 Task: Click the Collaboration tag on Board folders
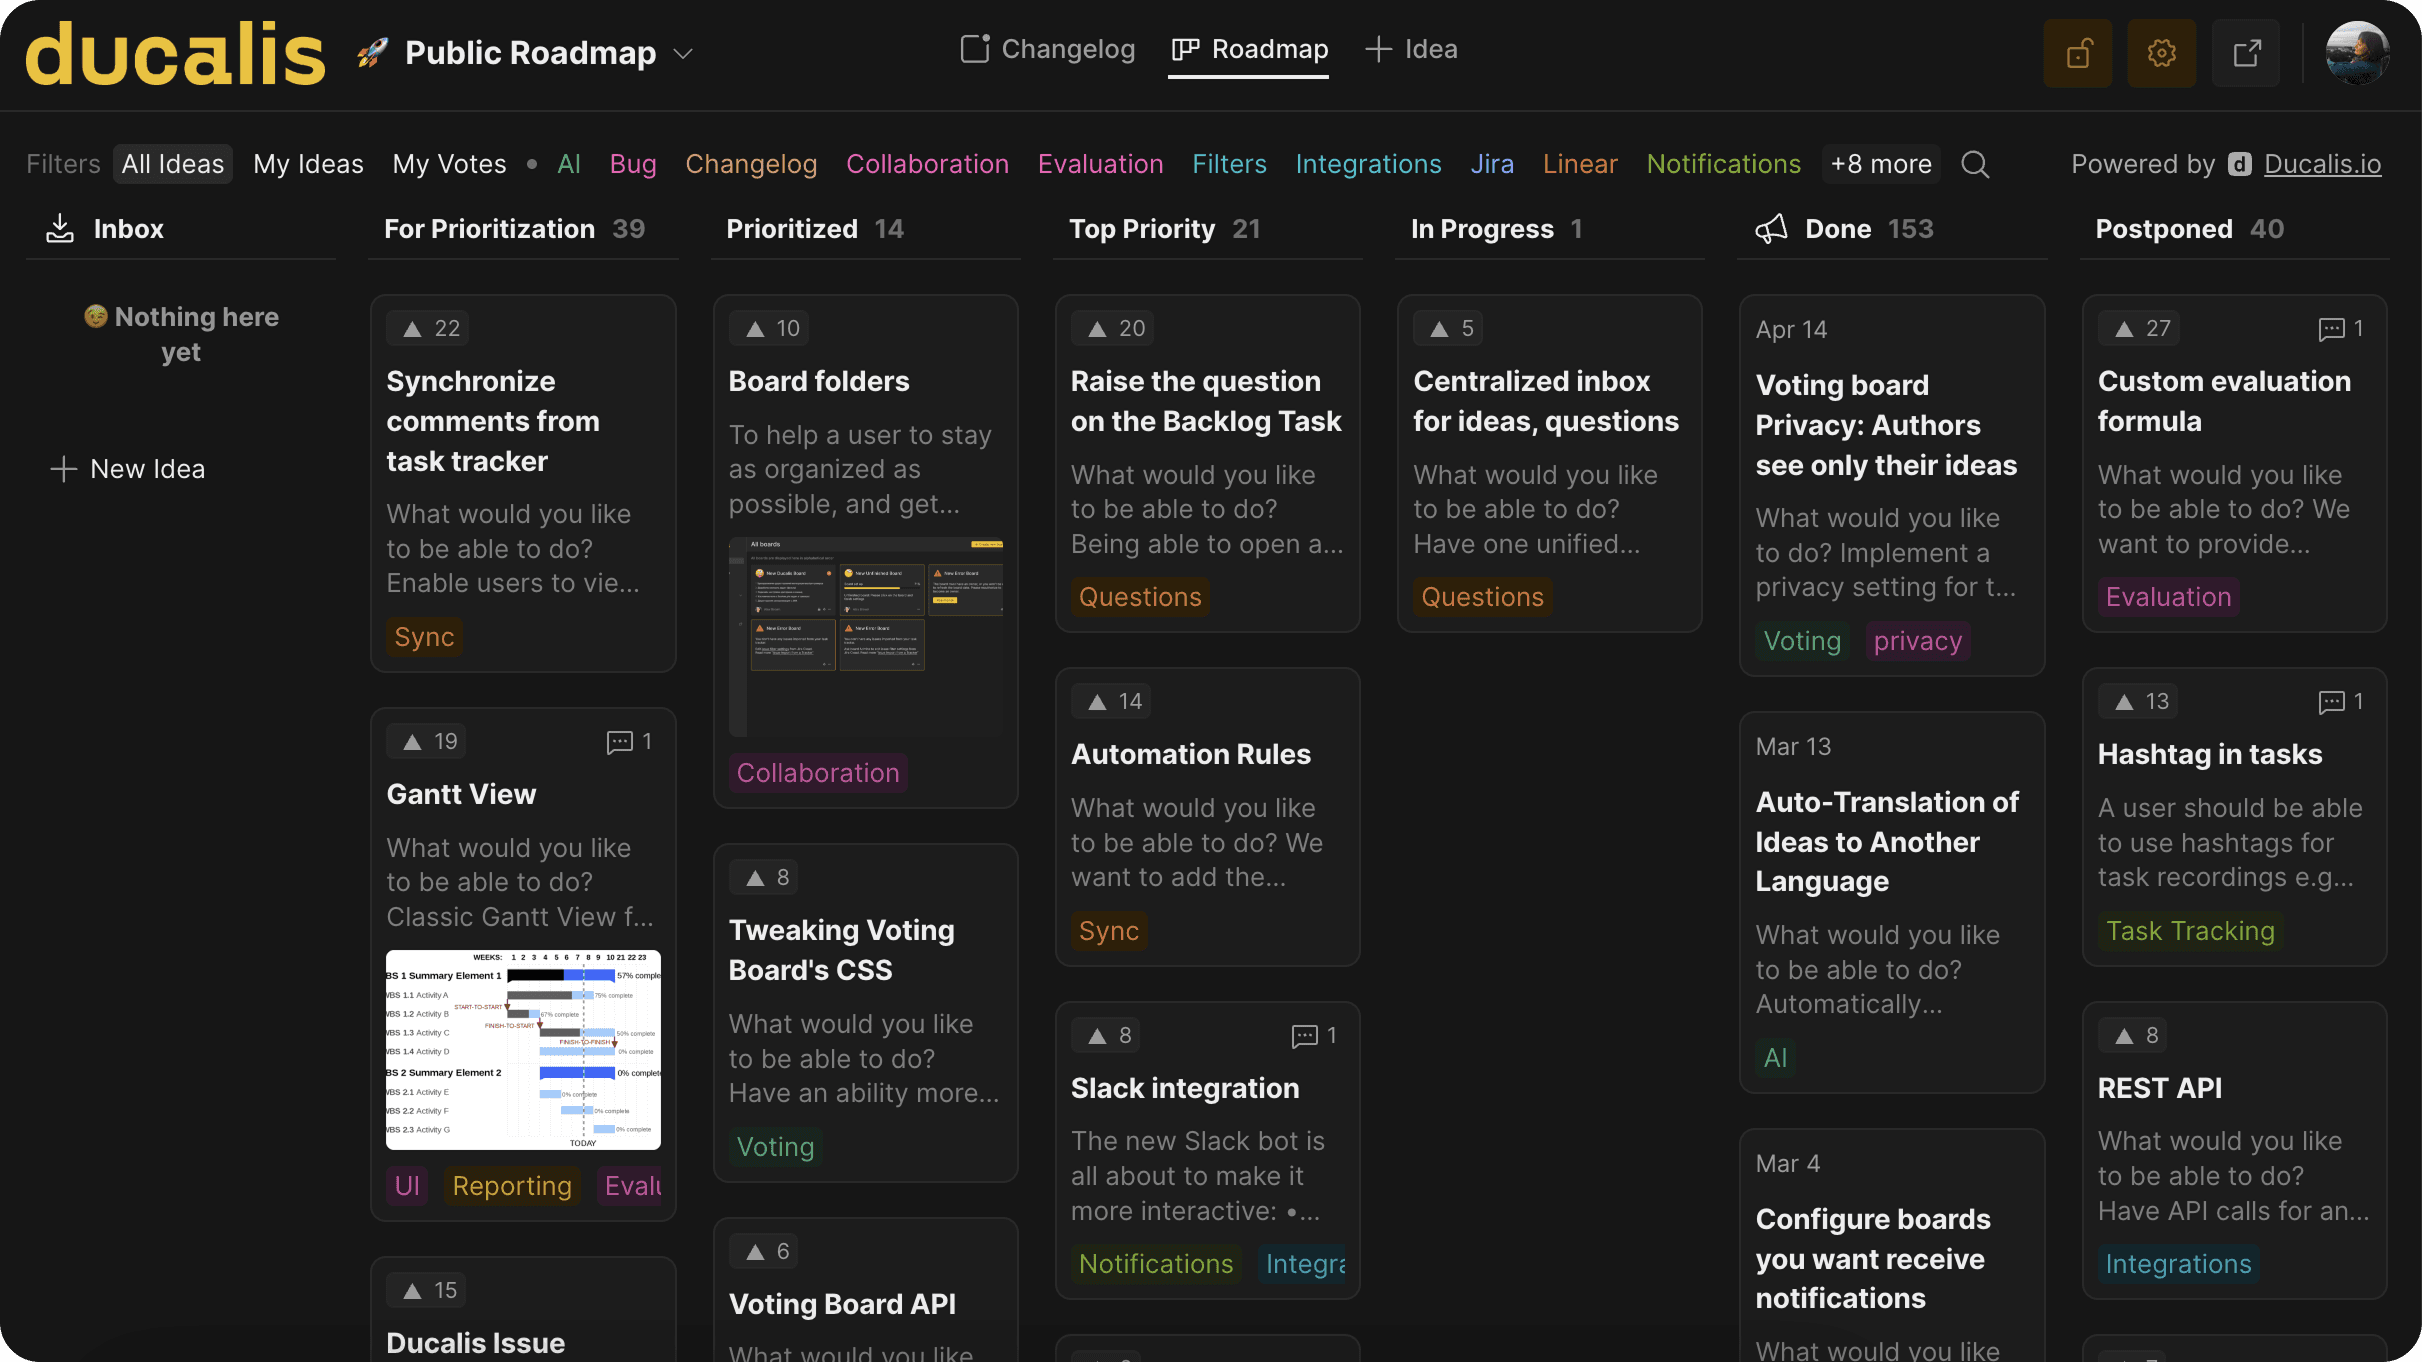click(818, 773)
